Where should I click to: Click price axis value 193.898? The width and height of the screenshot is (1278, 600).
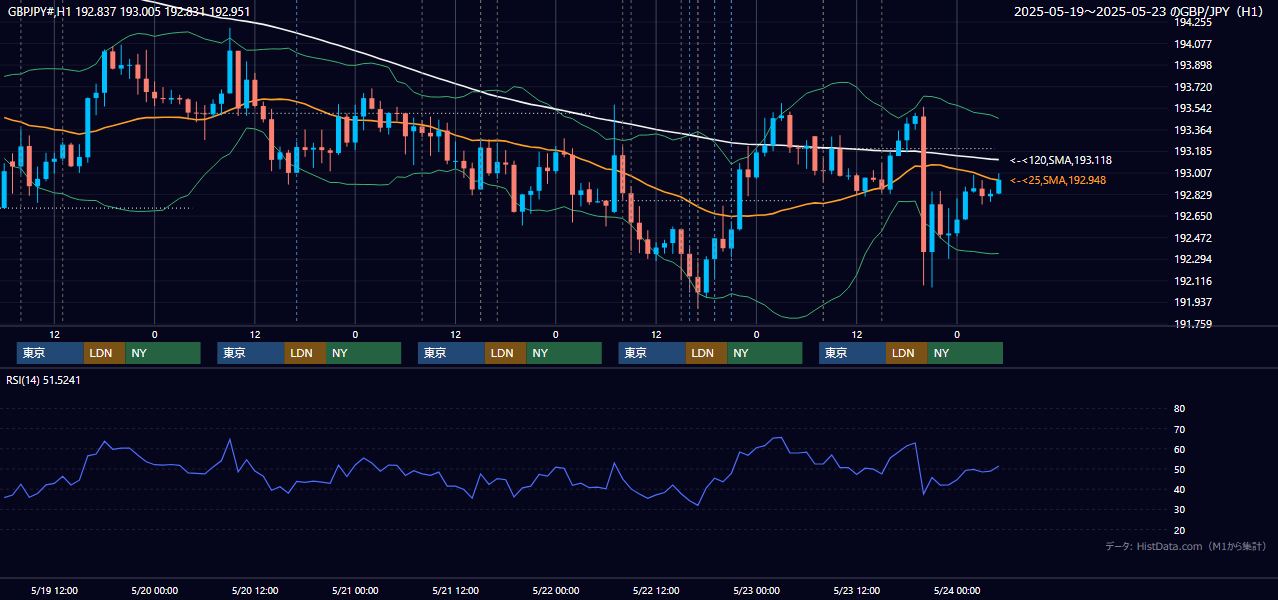click(x=1193, y=66)
